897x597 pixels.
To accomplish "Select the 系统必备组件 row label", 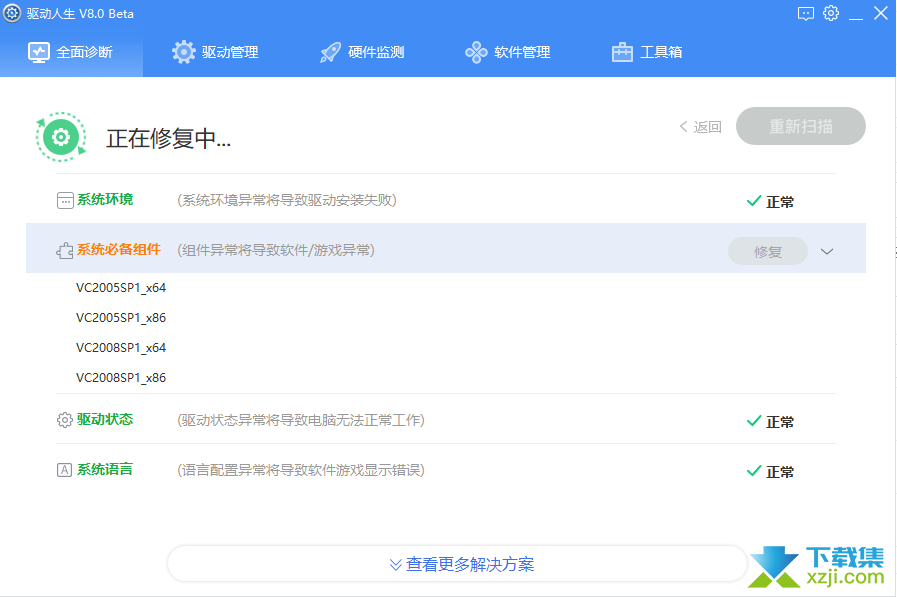I will pos(119,249).
